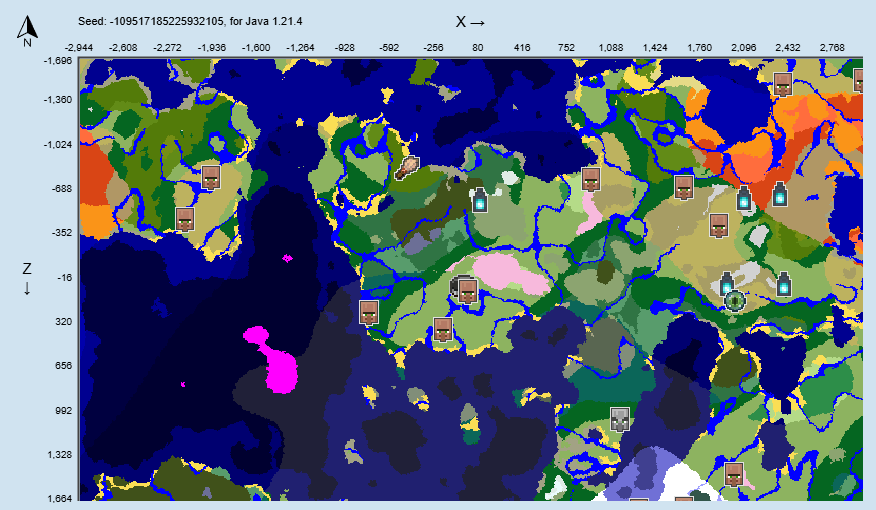Screen dimensions: 876x510
Task: Click the lantern icon directly above the stronghold
Action: (728, 282)
